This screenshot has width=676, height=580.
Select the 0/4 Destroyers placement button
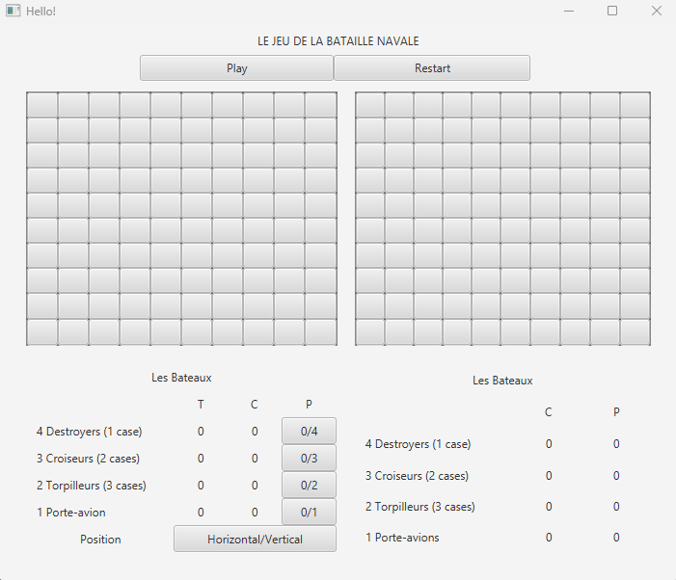(x=309, y=431)
